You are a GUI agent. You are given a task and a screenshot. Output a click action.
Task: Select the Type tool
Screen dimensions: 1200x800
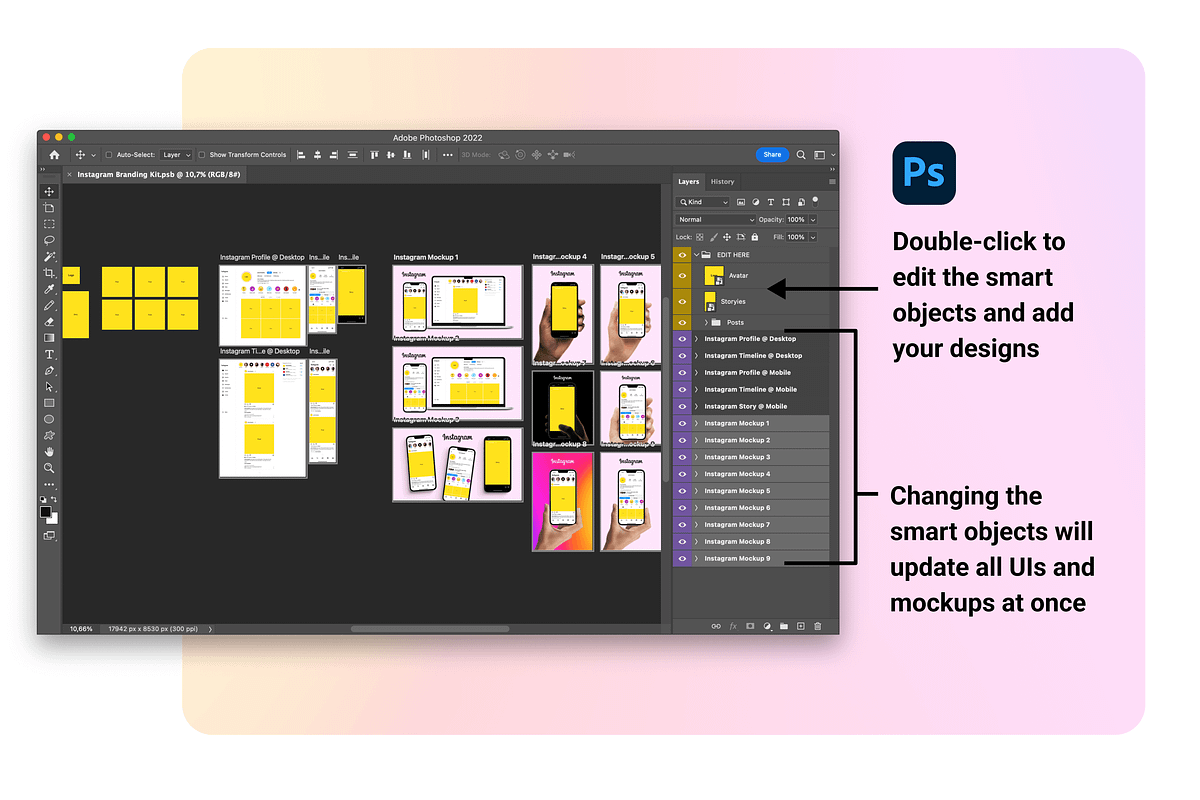tap(49, 355)
